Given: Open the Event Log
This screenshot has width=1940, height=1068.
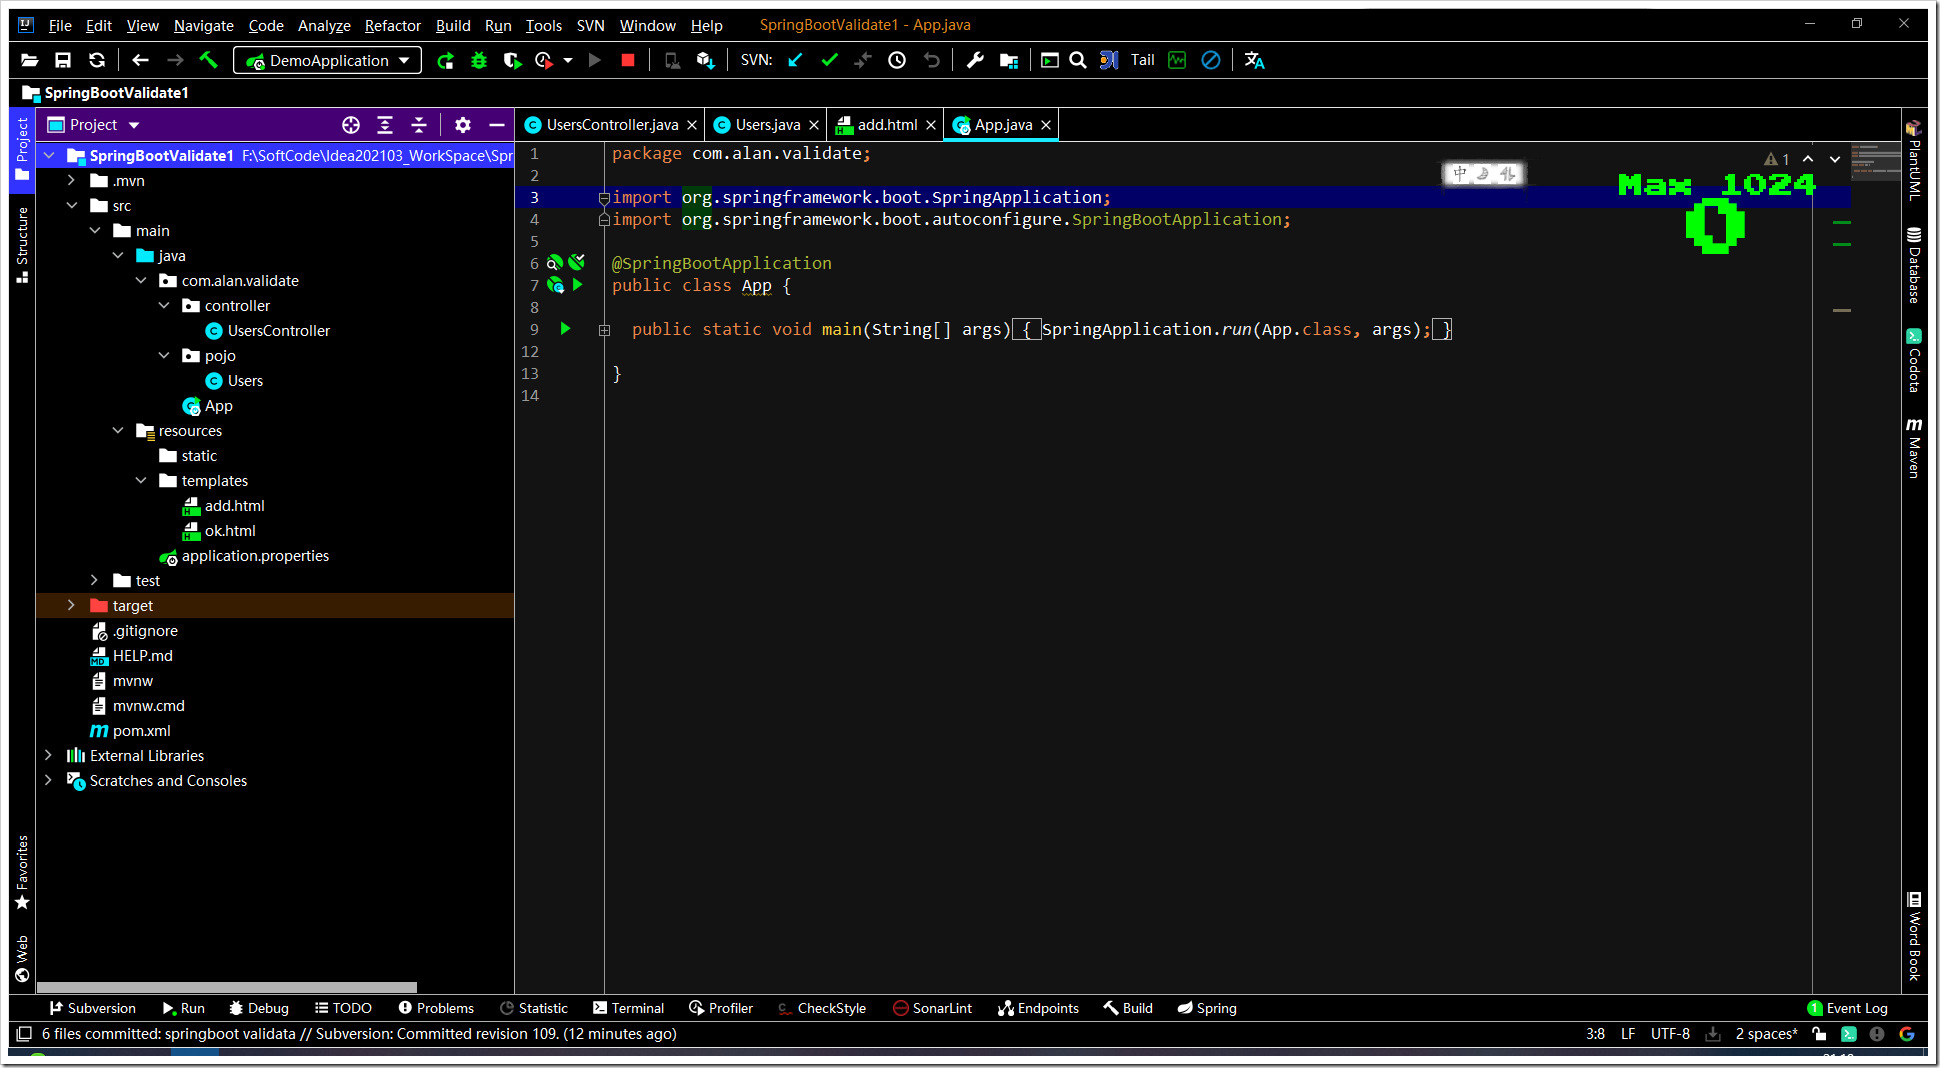Looking at the screenshot, I should point(1848,1008).
